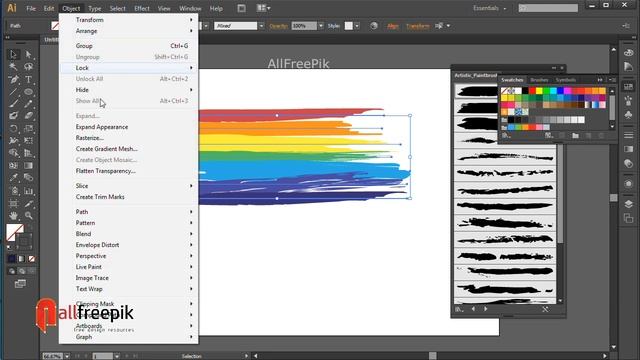The height and width of the screenshot is (360, 640).
Task: Open the Effect menu in menu bar
Action: [142, 8]
